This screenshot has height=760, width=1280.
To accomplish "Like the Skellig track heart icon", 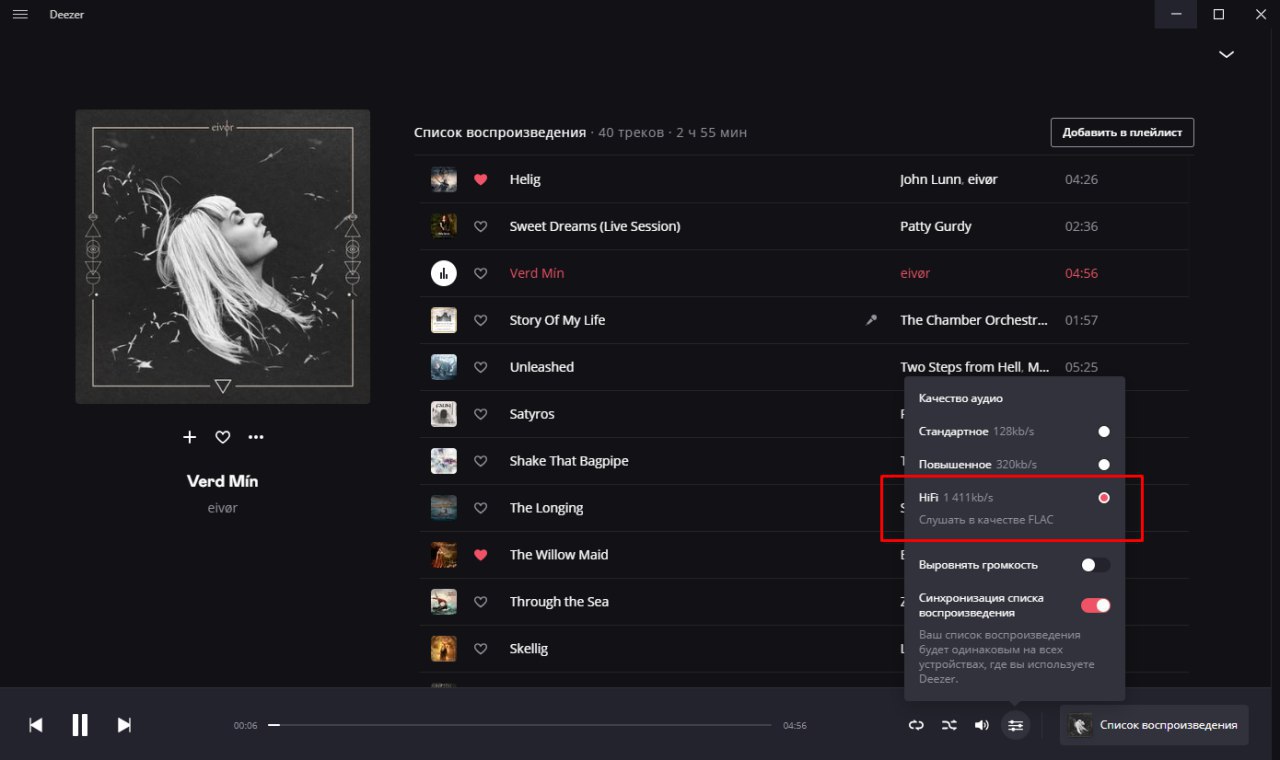I will [x=481, y=649].
